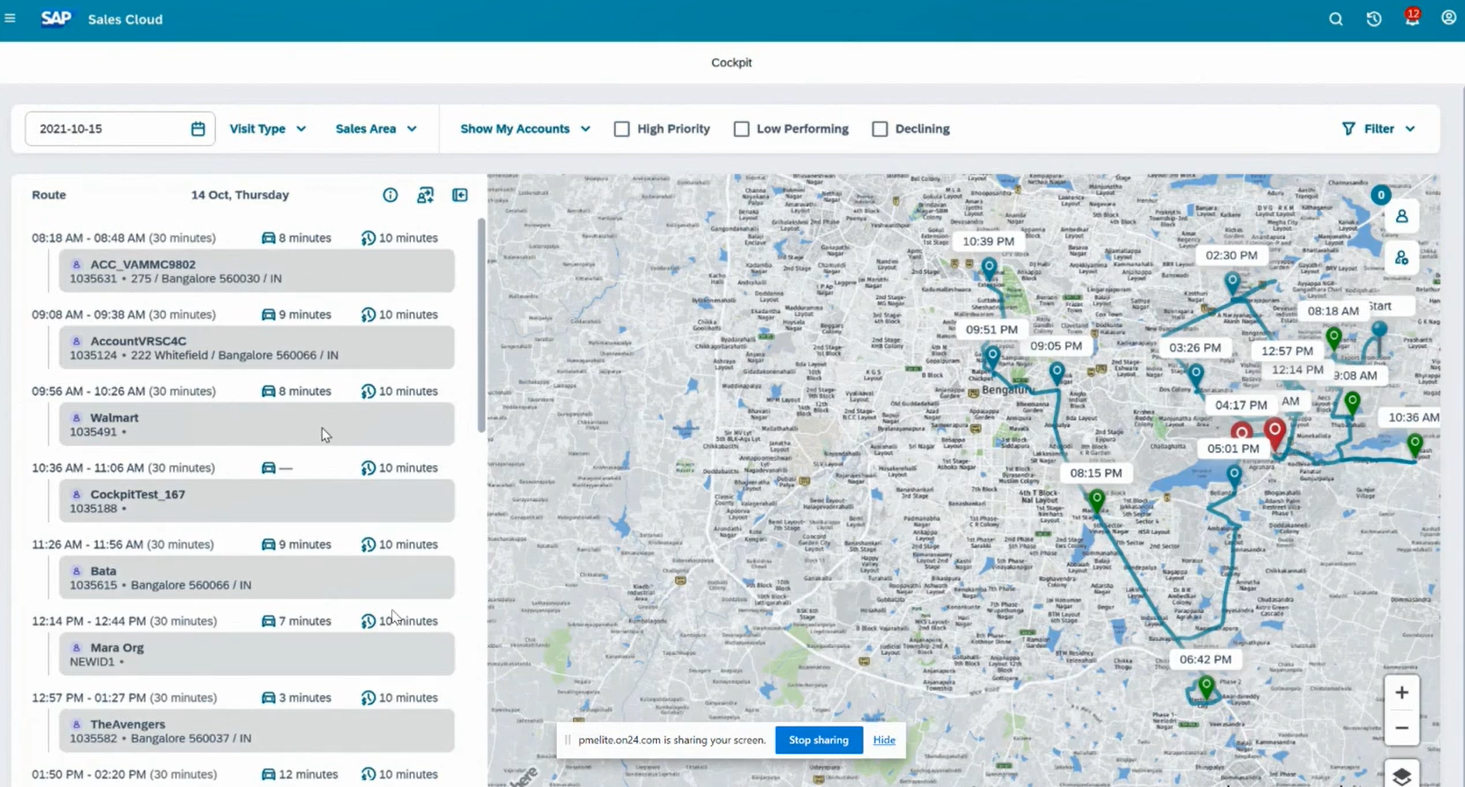This screenshot has height=787, width=1465.
Task: Click the map pin at 02:30 PM
Action: click(1232, 283)
